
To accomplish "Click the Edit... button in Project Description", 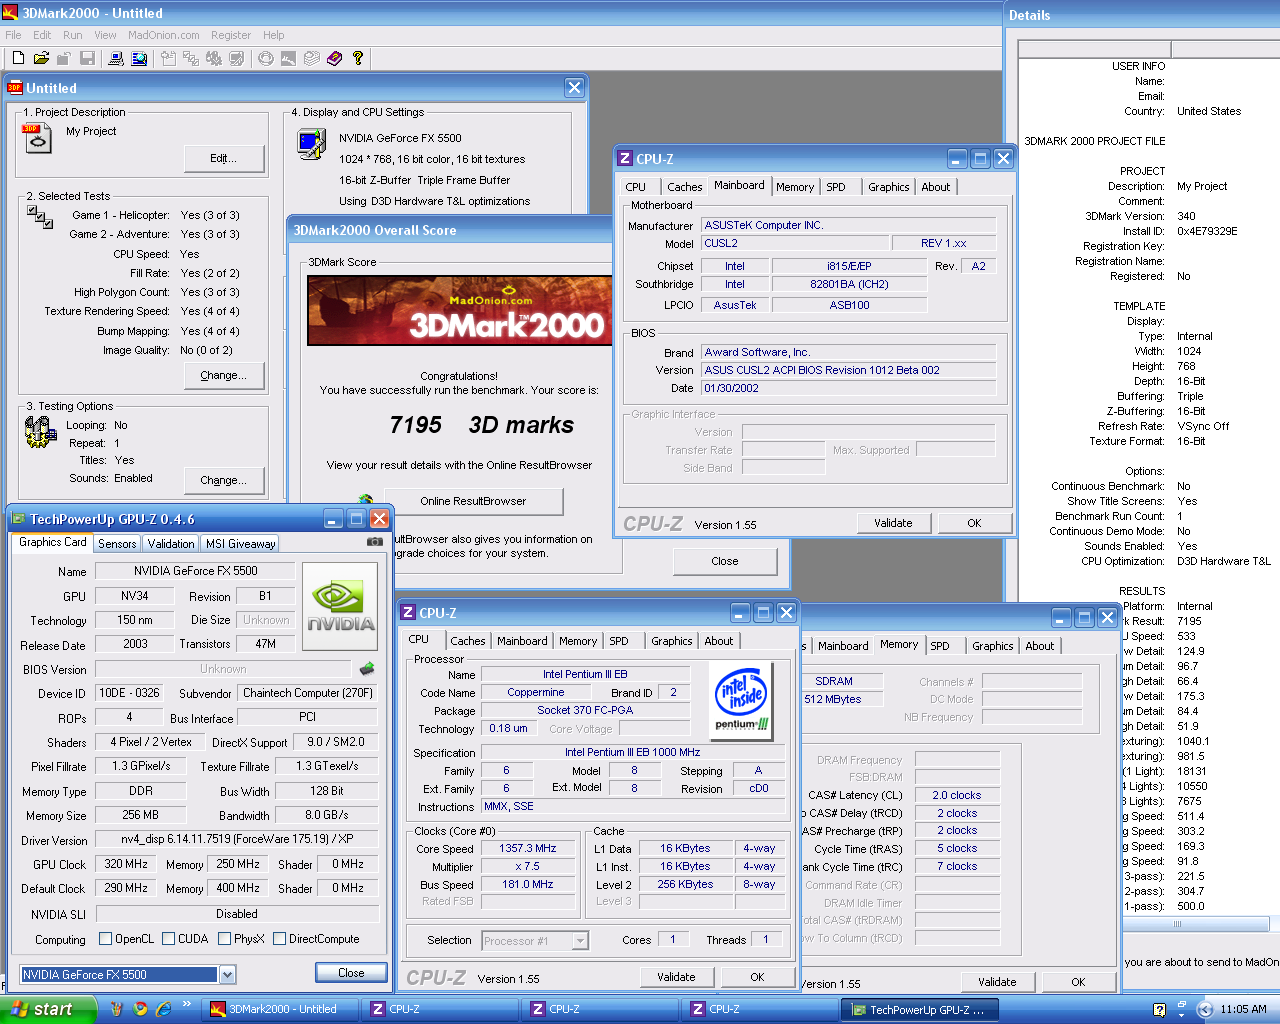I will (x=224, y=158).
